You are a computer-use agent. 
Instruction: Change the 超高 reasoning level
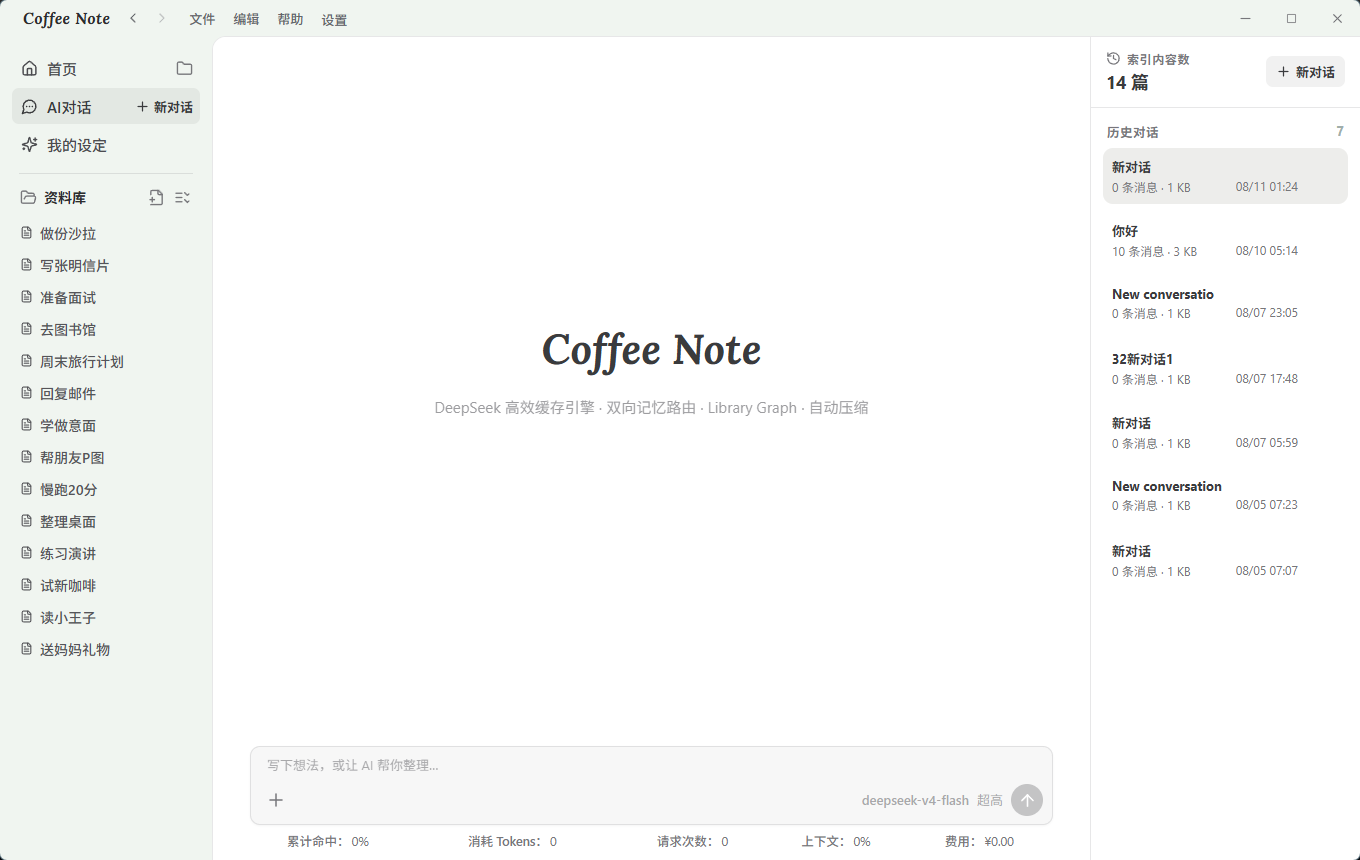click(x=990, y=800)
